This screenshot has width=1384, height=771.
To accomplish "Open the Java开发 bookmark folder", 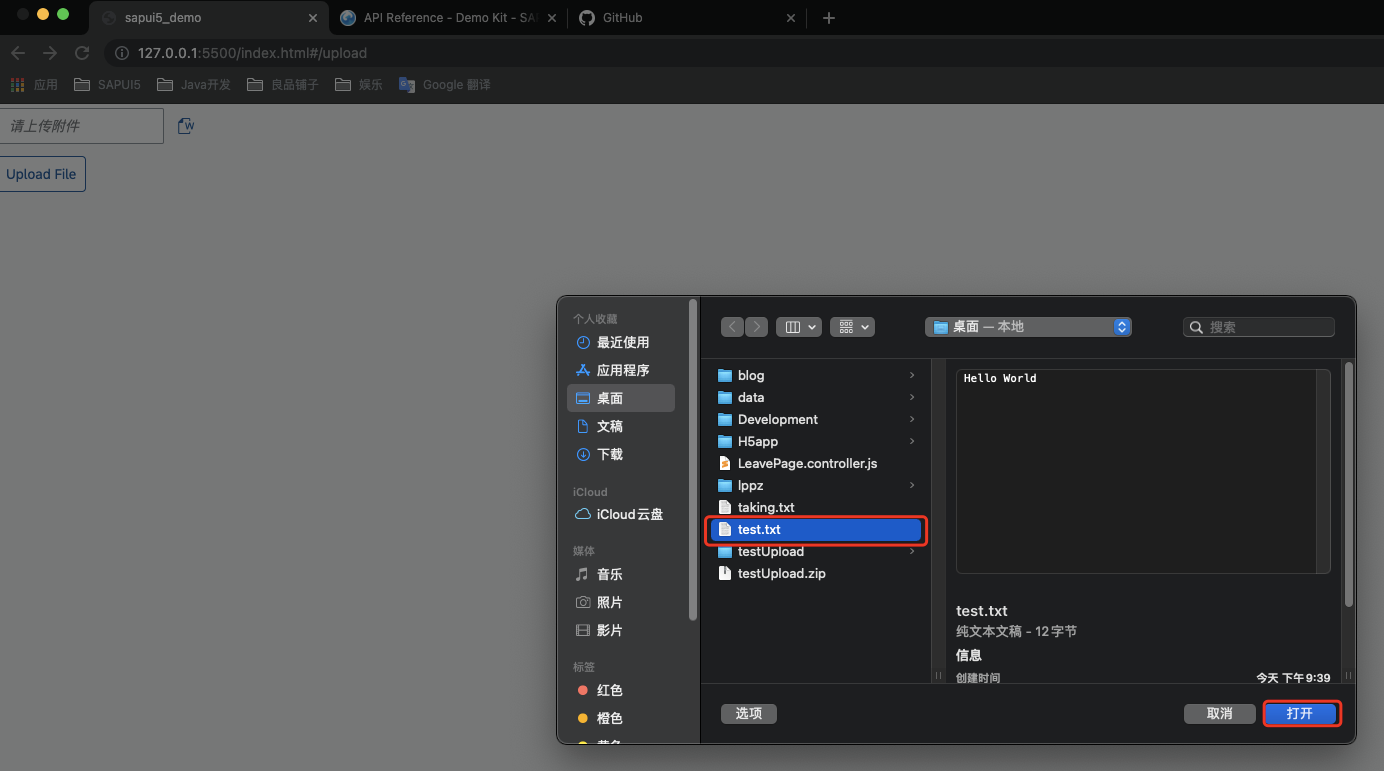I will (x=194, y=85).
